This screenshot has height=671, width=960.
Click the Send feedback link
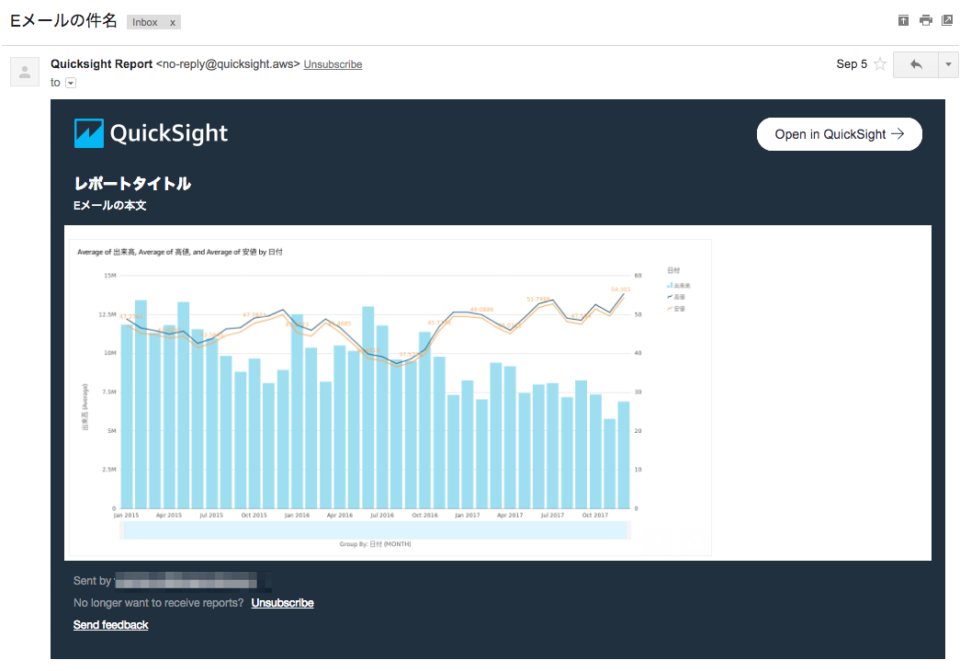(x=110, y=625)
